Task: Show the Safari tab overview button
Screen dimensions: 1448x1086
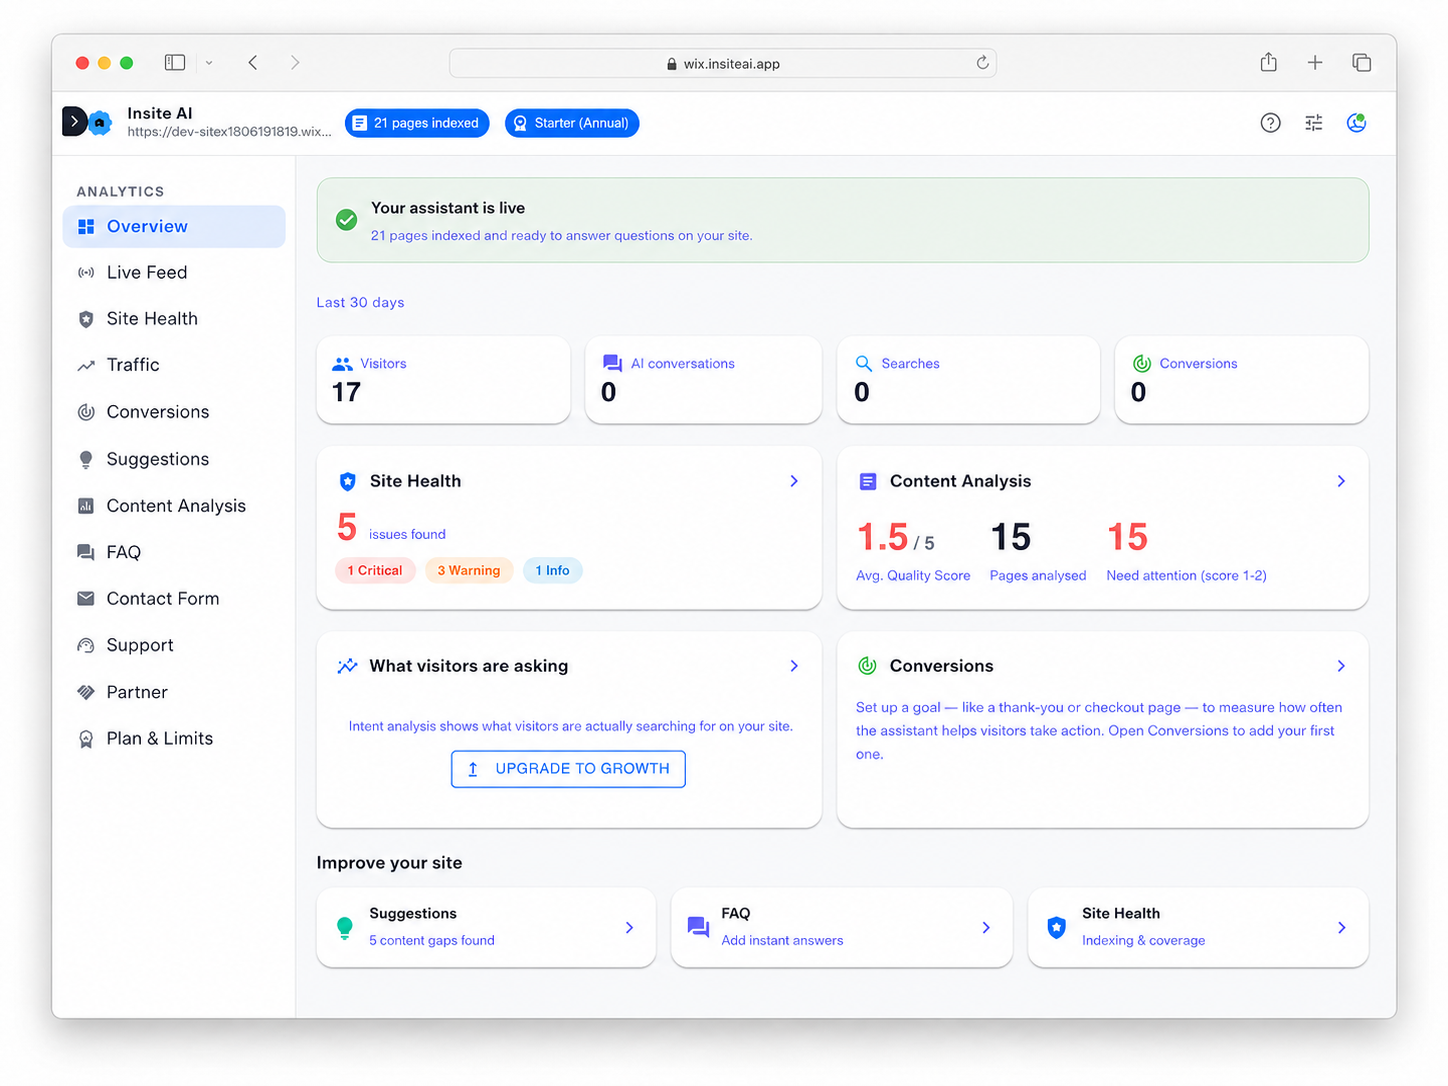Action: pyautogui.click(x=1361, y=63)
